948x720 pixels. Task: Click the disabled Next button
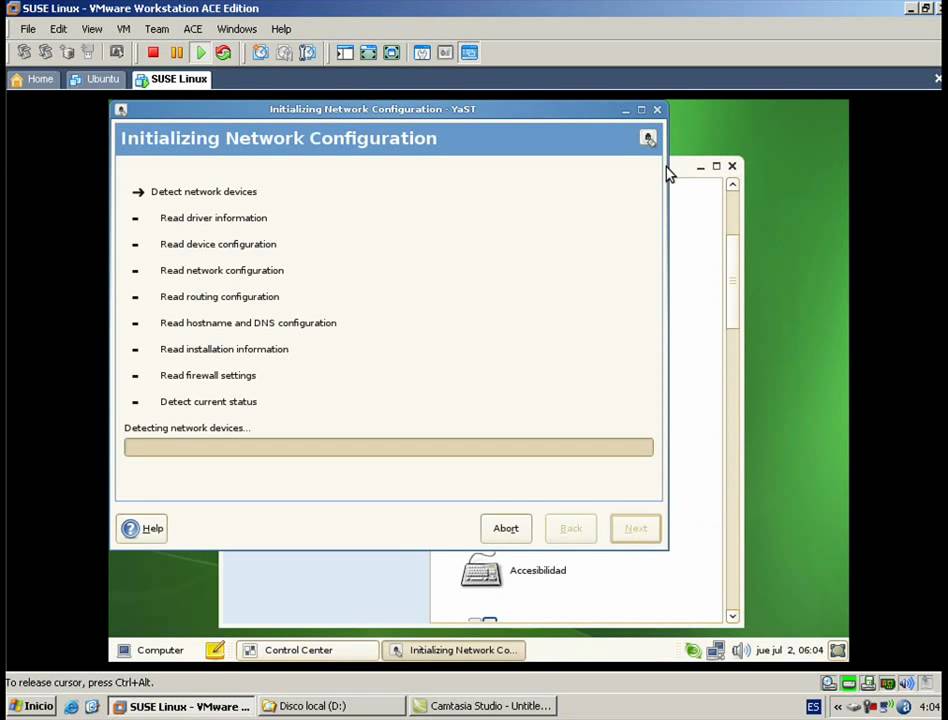click(635, 528)
